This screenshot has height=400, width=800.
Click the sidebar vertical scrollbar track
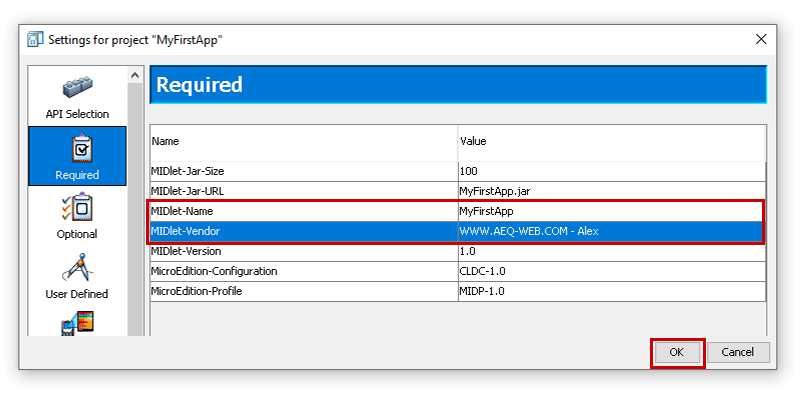pyautogui.click(x=135, y=209)
